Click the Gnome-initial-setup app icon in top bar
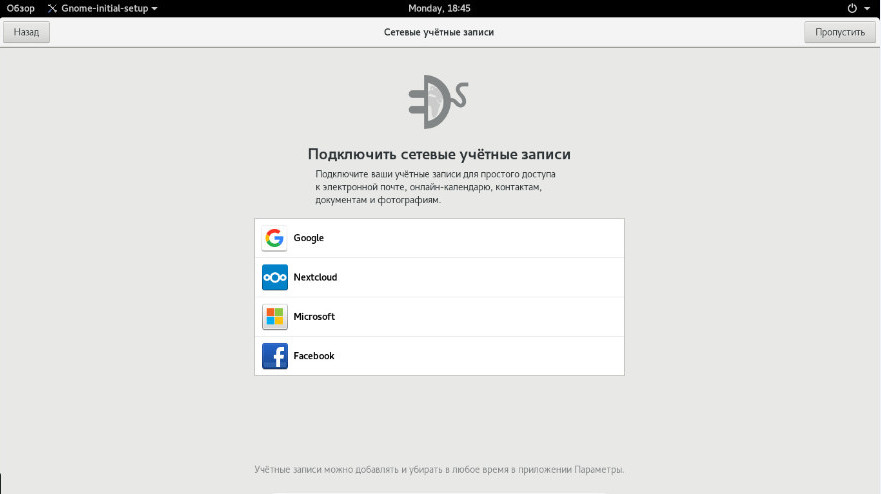This screenshot has height=494, width=881. [52, 8]
